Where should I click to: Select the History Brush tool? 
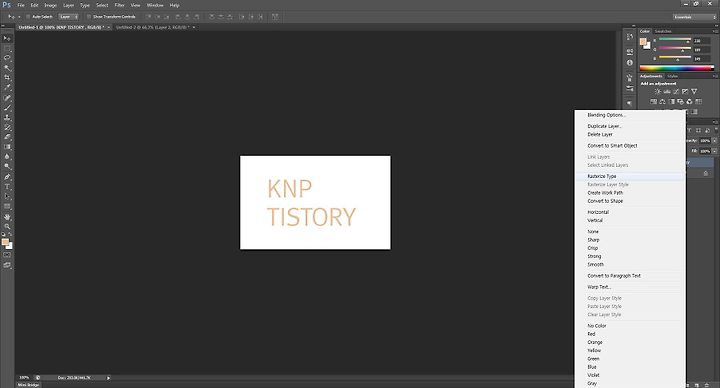tap(7, 127)
